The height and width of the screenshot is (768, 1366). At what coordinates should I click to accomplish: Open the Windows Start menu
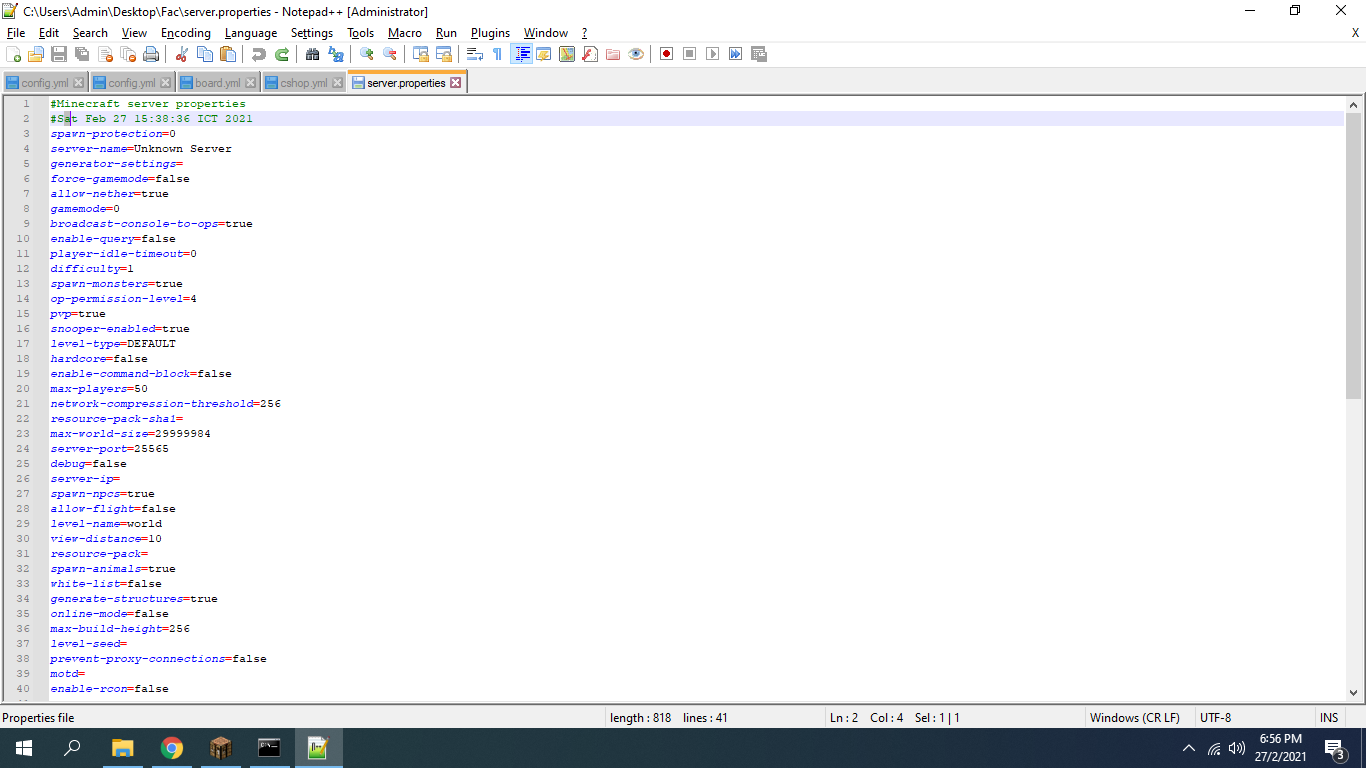(x=24, y=748)
